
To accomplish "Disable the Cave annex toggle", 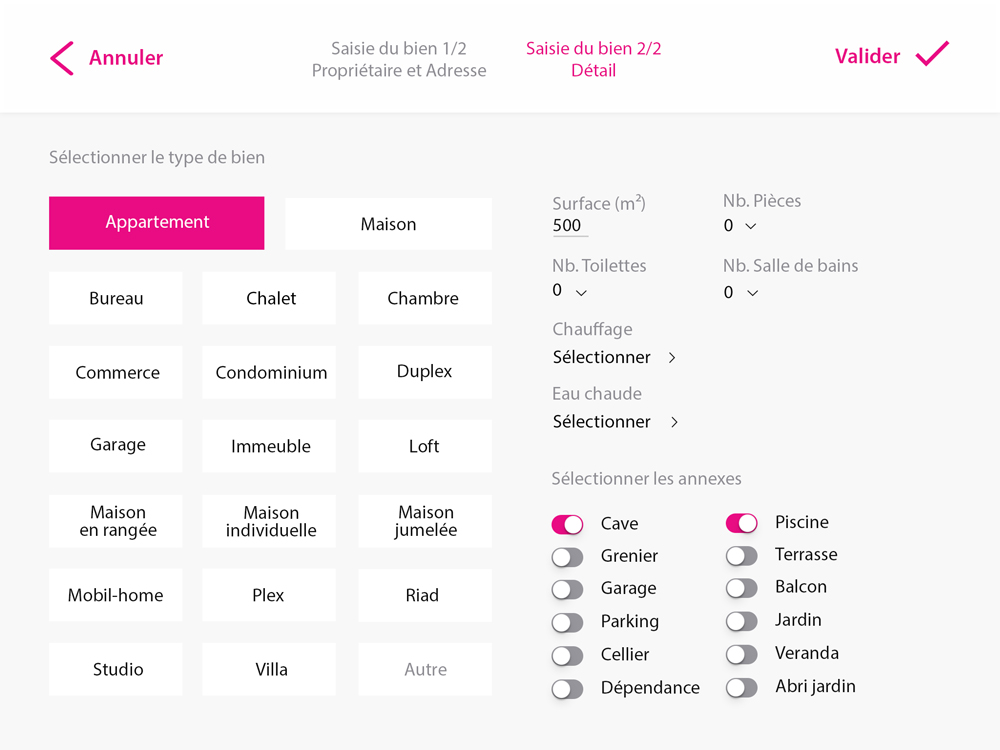I will (x=567, y=524).
